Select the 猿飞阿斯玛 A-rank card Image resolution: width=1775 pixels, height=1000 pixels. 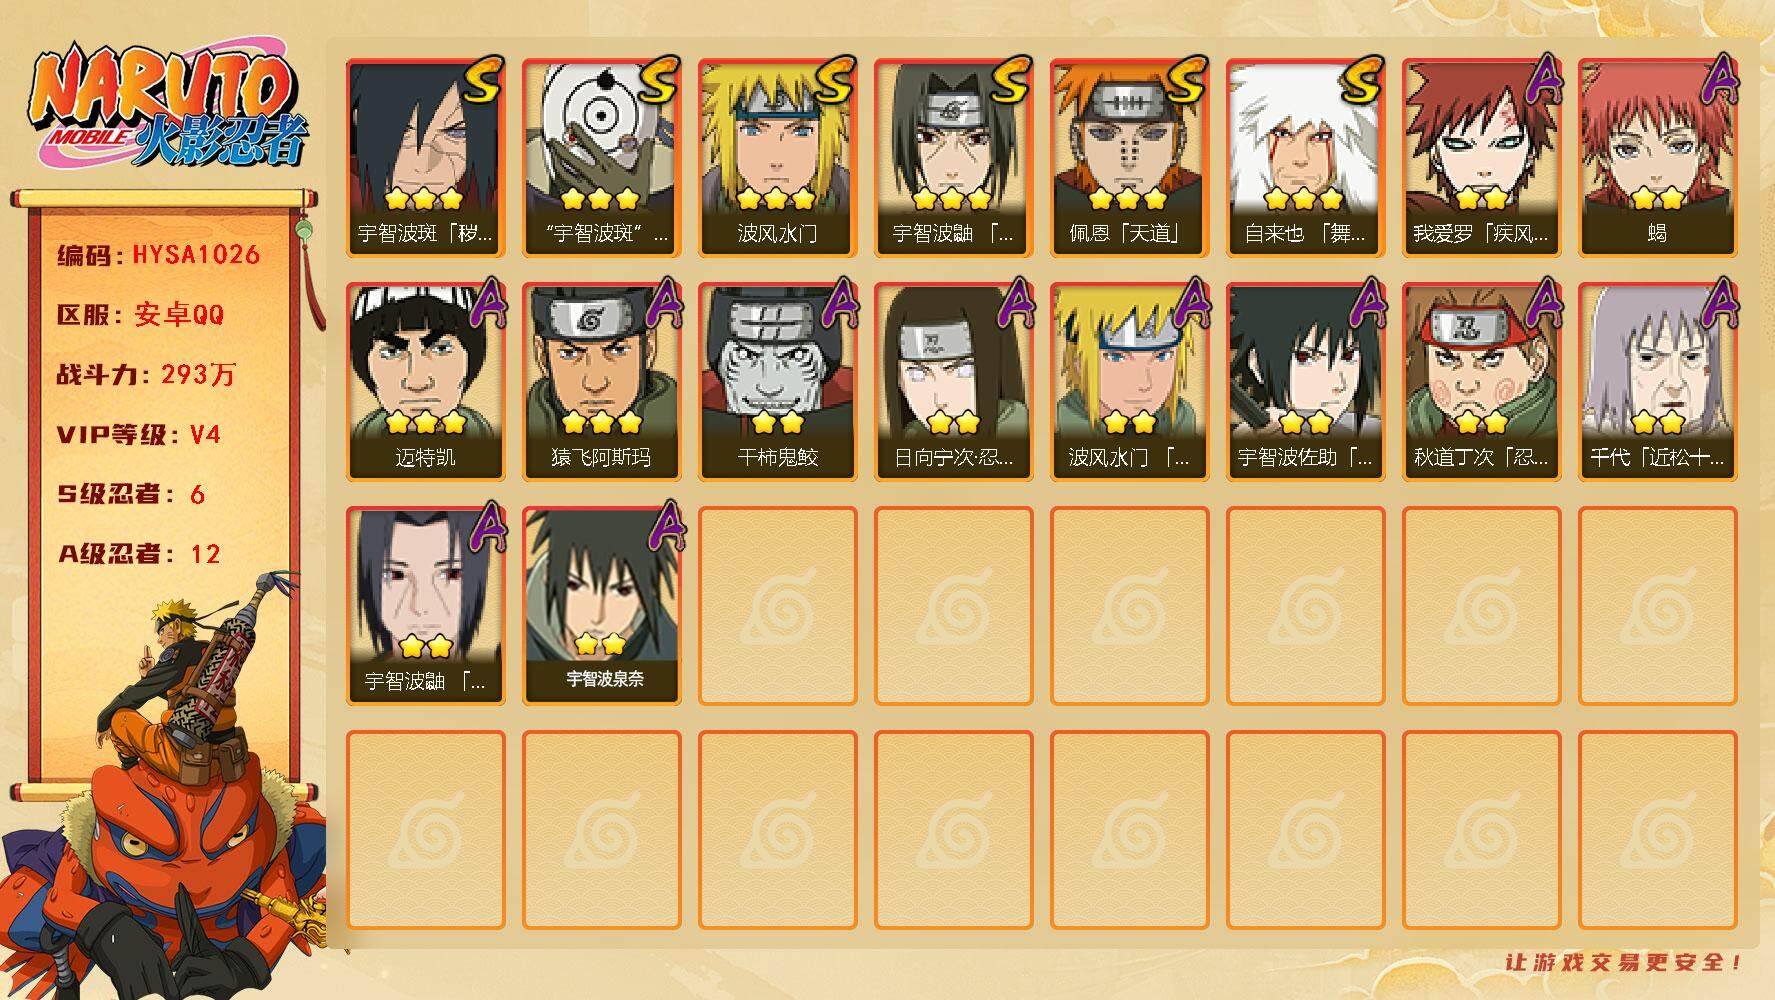point(601,382)
